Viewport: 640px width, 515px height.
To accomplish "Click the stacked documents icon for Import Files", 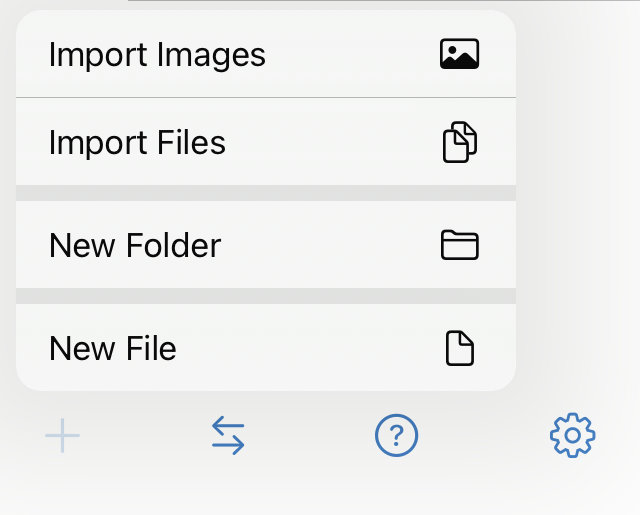I will point(460,142).
